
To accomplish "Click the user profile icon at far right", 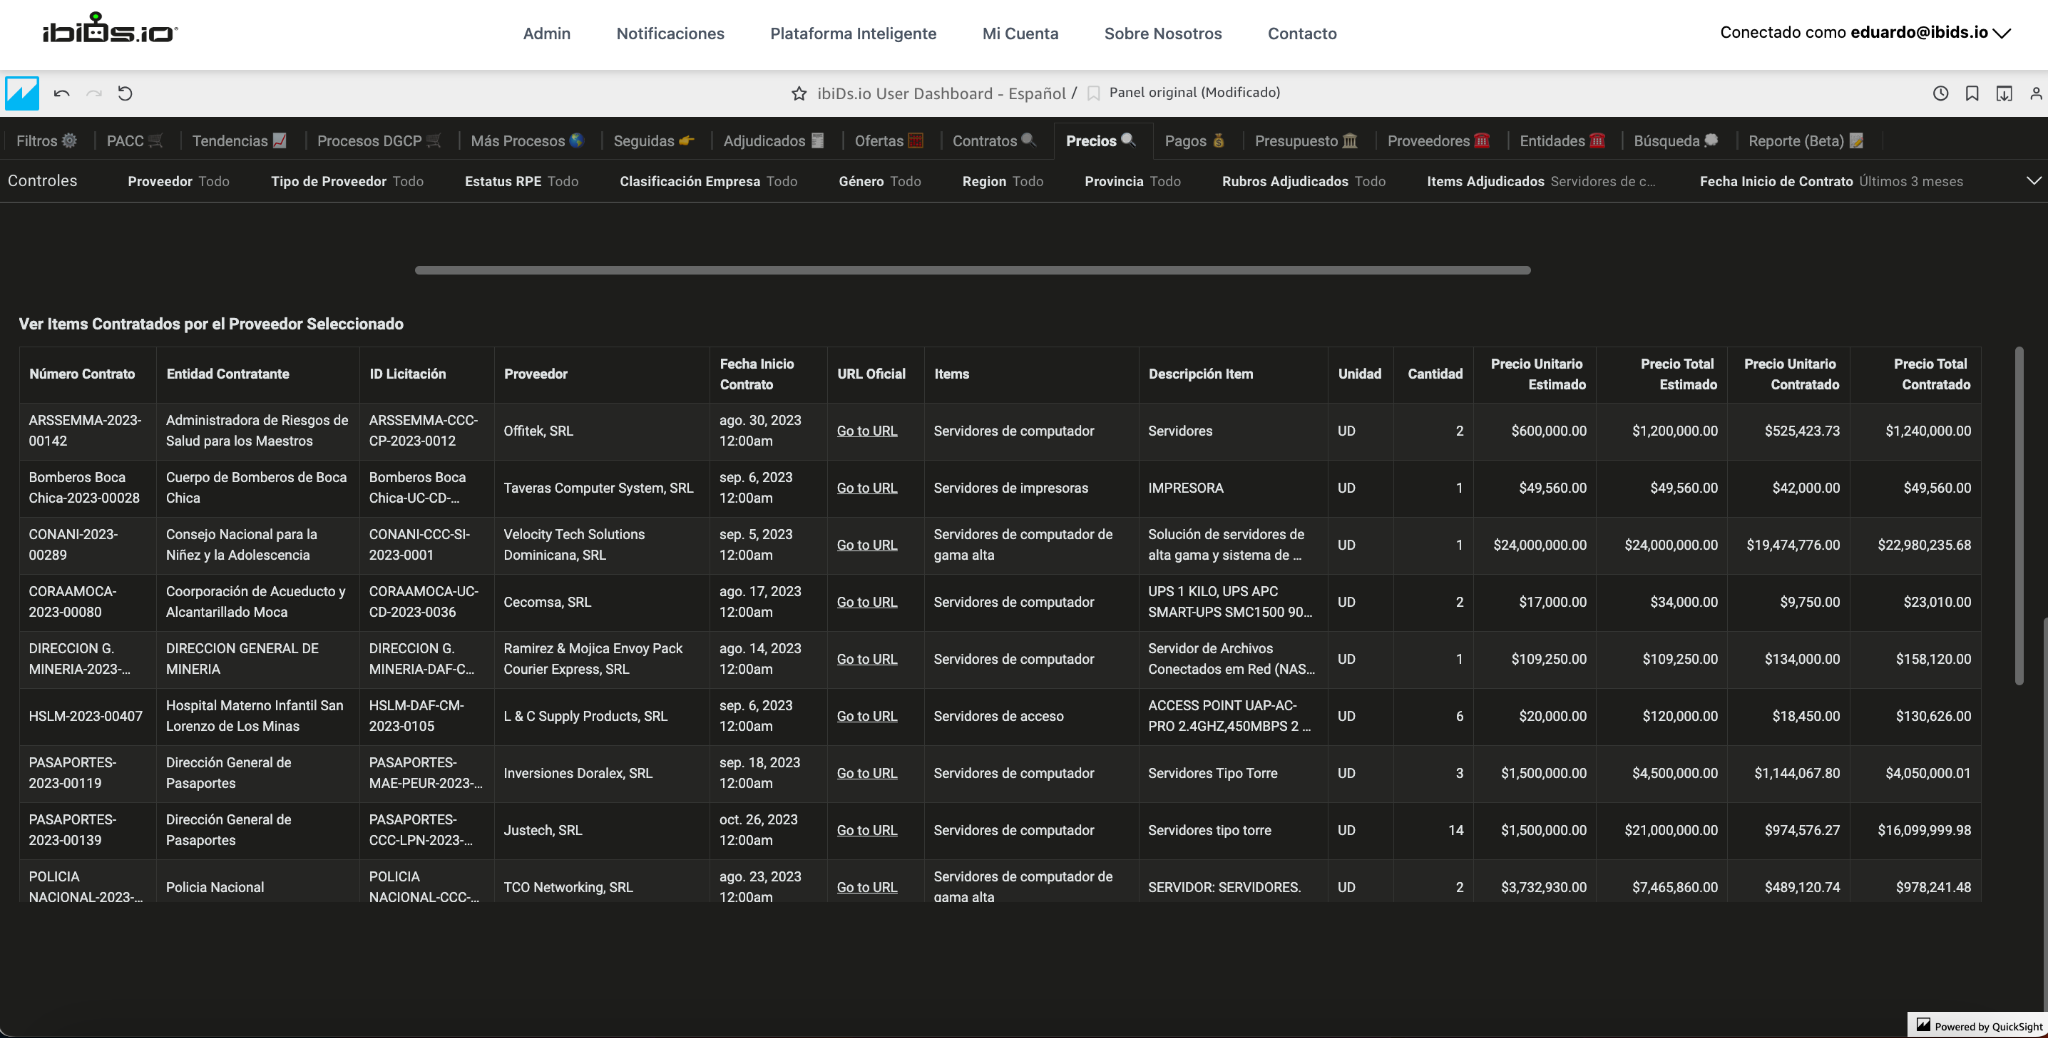I will [2036, 94].
